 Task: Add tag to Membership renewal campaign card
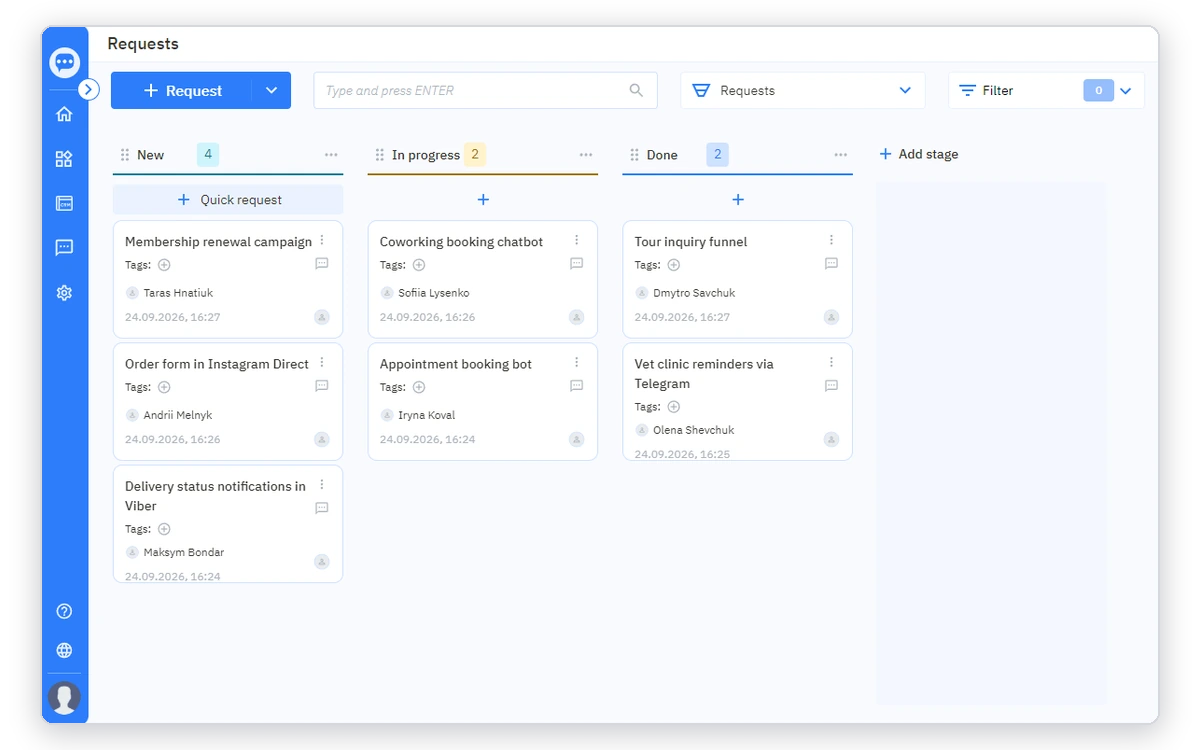[164, 265]
